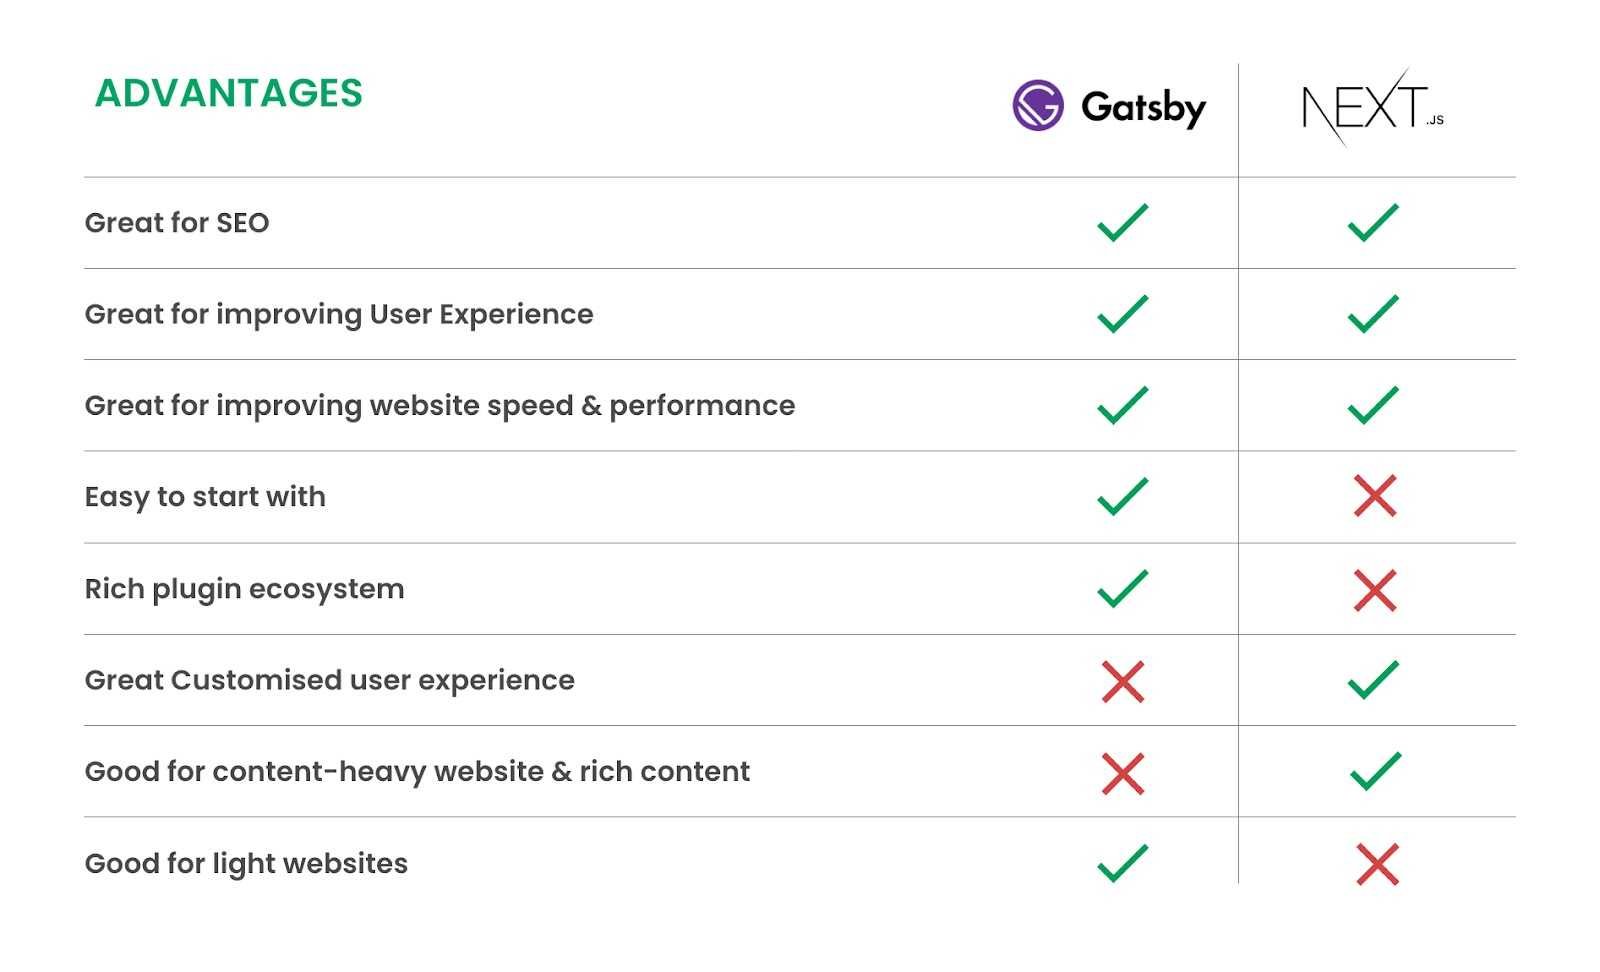
Task: Click the Gatsby logo icon
Action: (1037, 105)
